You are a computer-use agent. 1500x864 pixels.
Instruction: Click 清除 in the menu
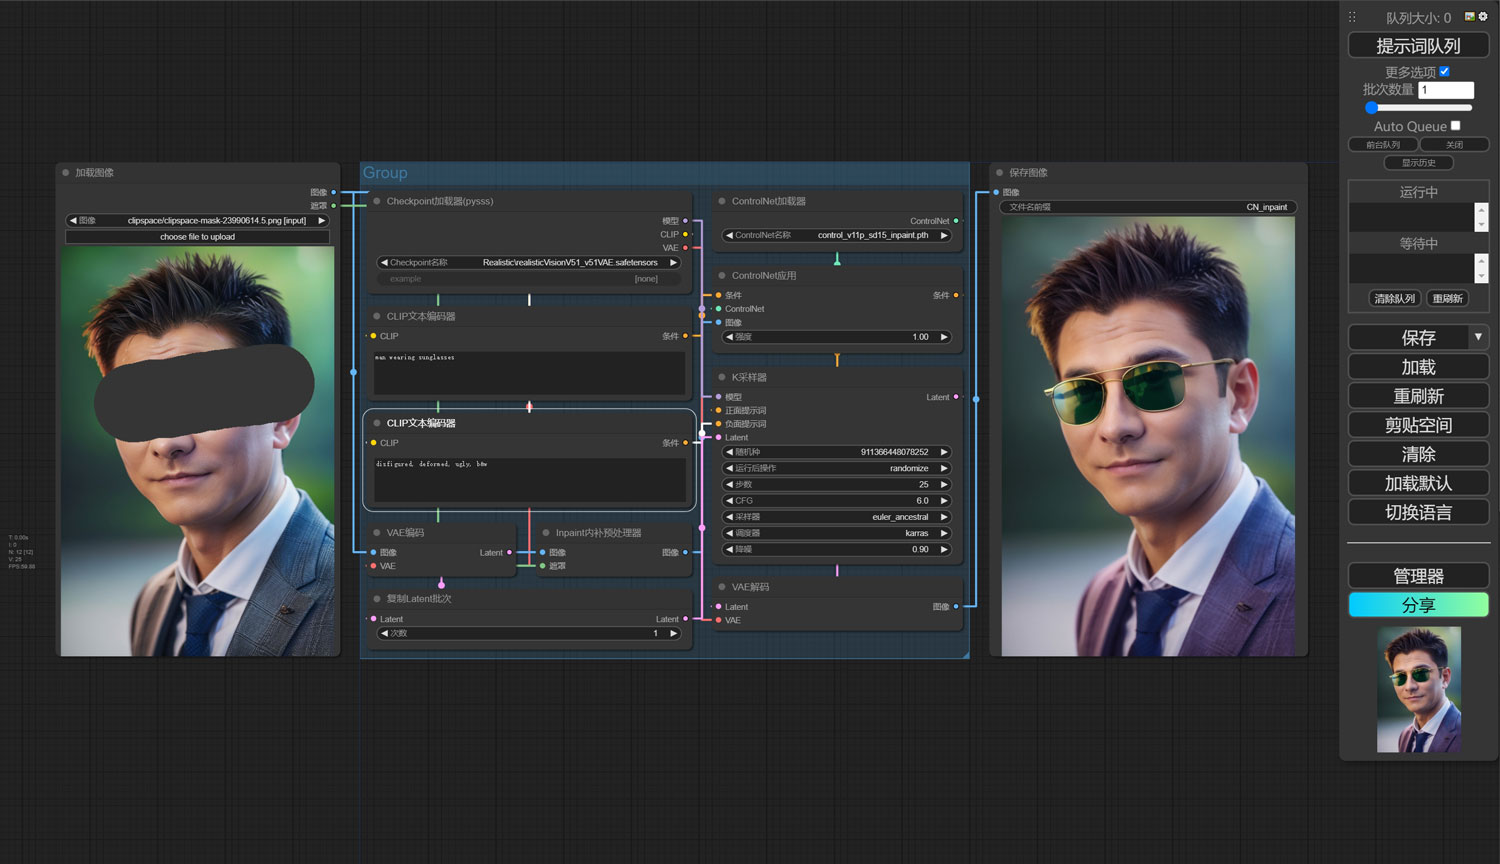pos(1418,454)
